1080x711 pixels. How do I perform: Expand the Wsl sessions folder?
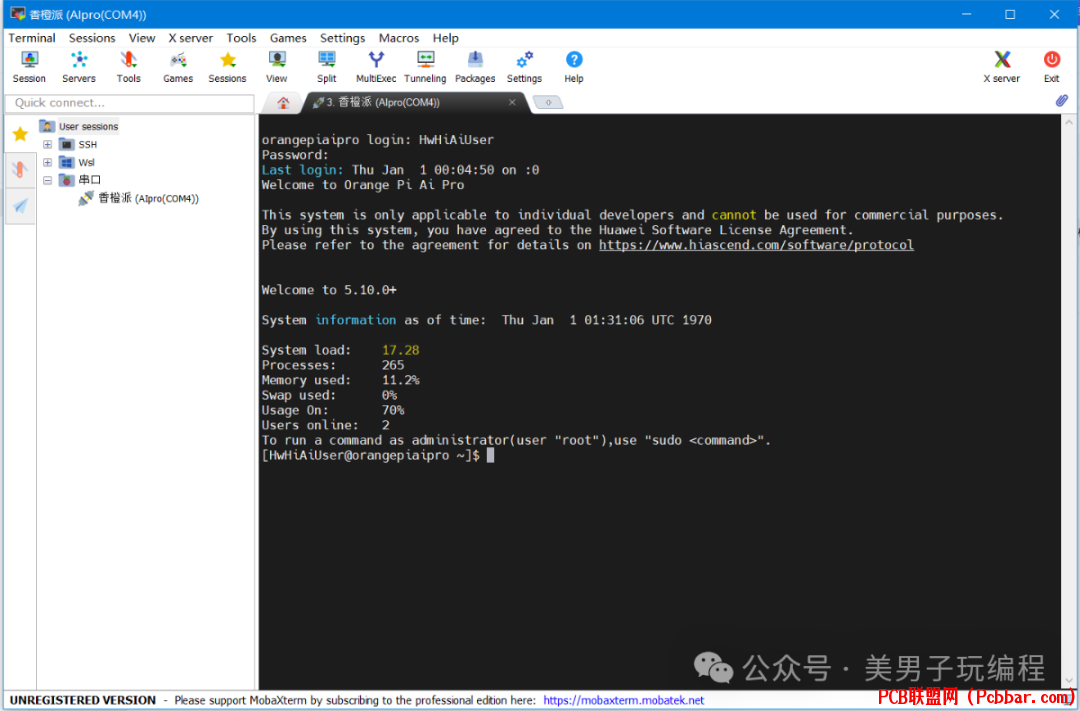[x=48, y=163]
